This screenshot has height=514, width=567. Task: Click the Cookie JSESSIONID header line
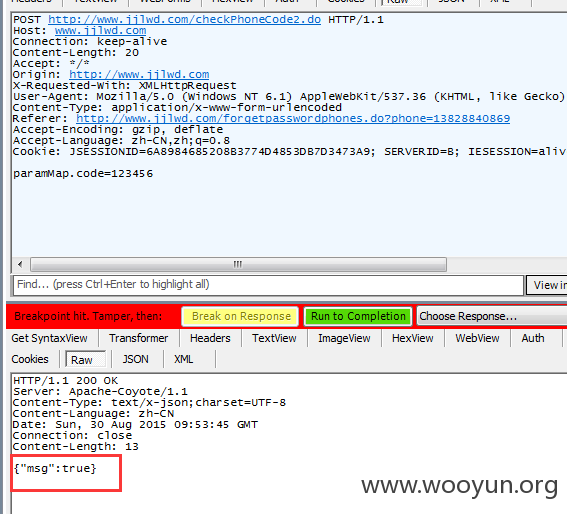coord(289,152)
